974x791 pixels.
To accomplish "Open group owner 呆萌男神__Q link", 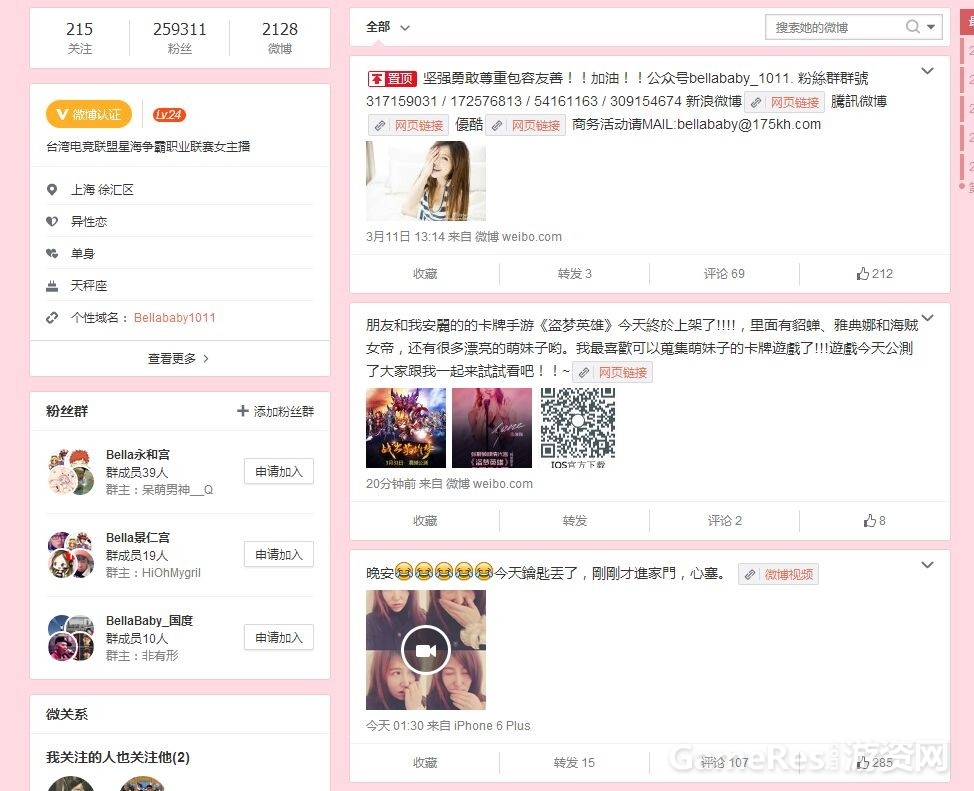I will click(178, 490).
